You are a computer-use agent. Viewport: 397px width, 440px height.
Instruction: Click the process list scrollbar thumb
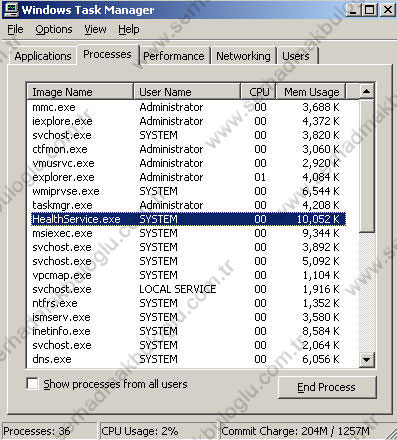367,165
